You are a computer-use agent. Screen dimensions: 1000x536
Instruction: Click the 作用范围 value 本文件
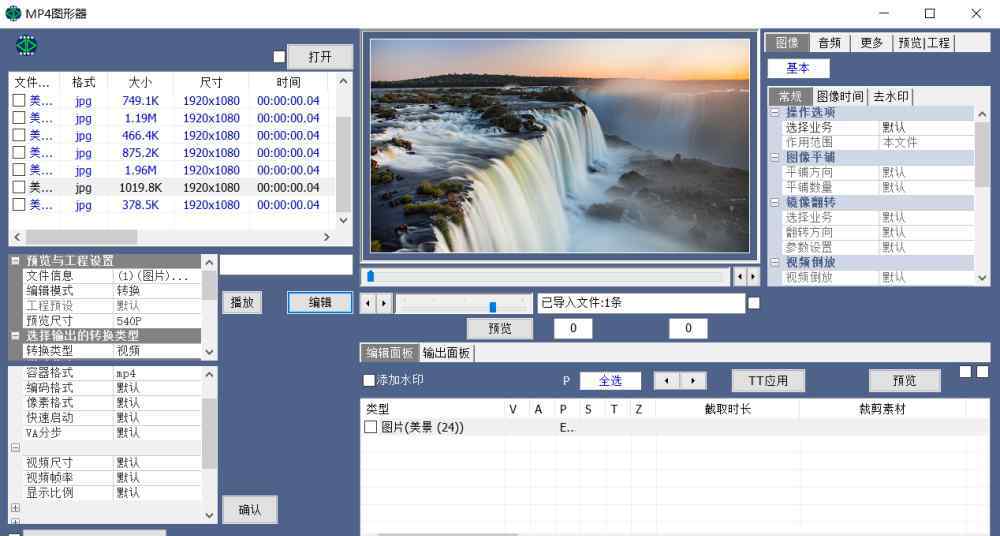(x=927, y=142)
